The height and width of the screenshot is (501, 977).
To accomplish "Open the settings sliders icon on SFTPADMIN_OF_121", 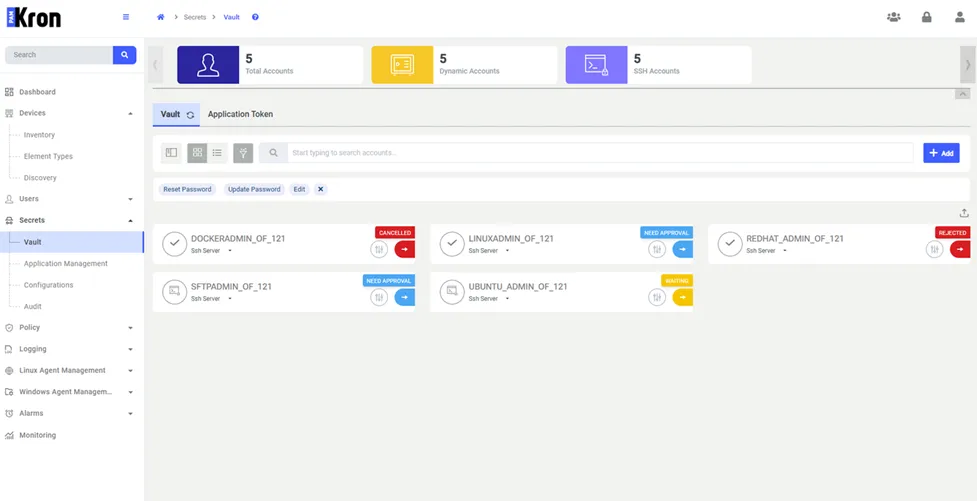I will pos(379,297).
